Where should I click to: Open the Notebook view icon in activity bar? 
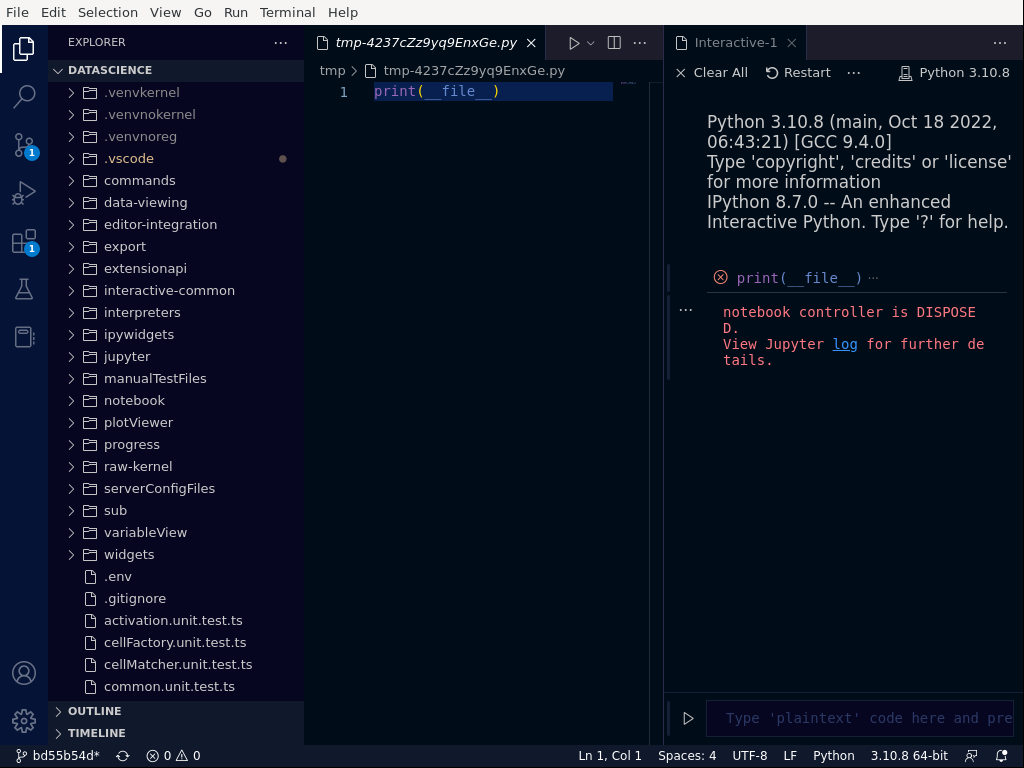pyautogui.click(x=24, y=337)
